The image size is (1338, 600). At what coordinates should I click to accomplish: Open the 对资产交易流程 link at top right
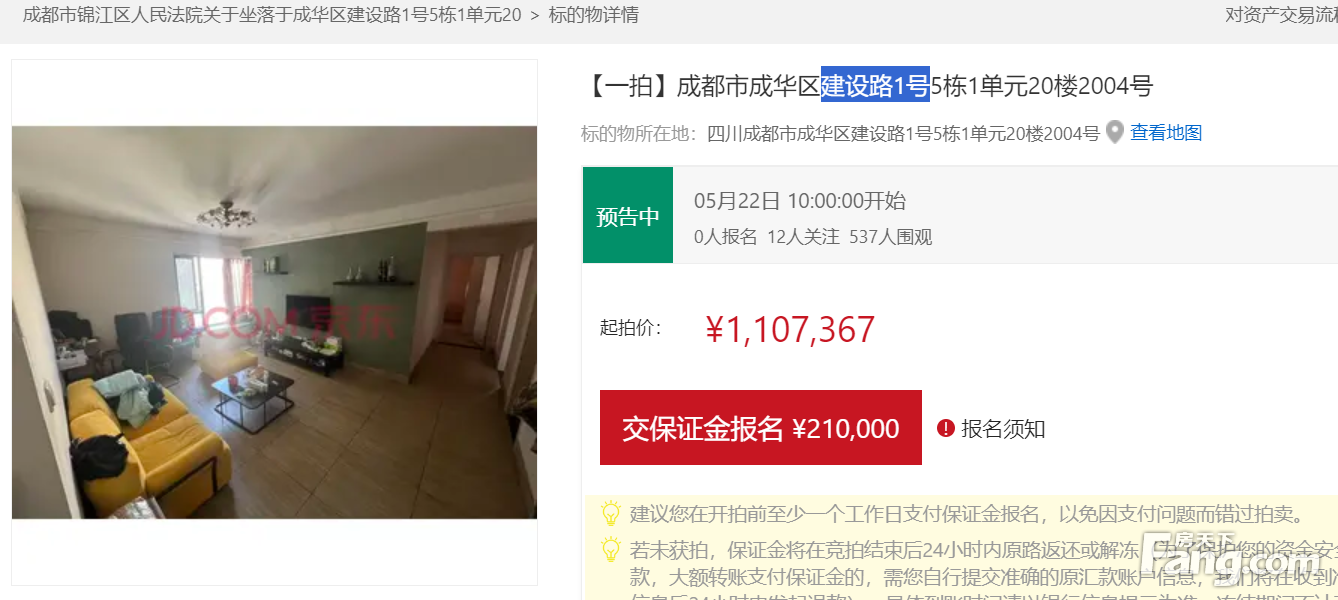click(x=1282, y=15)
